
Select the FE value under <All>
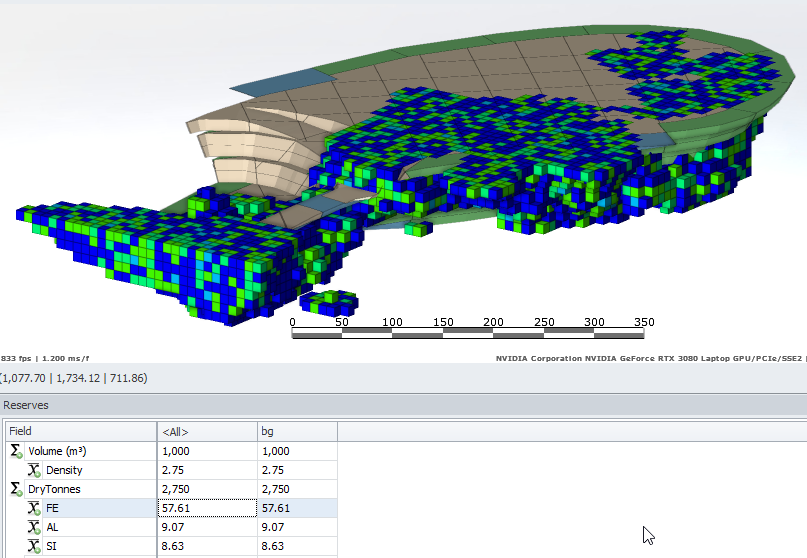[206, 508]
